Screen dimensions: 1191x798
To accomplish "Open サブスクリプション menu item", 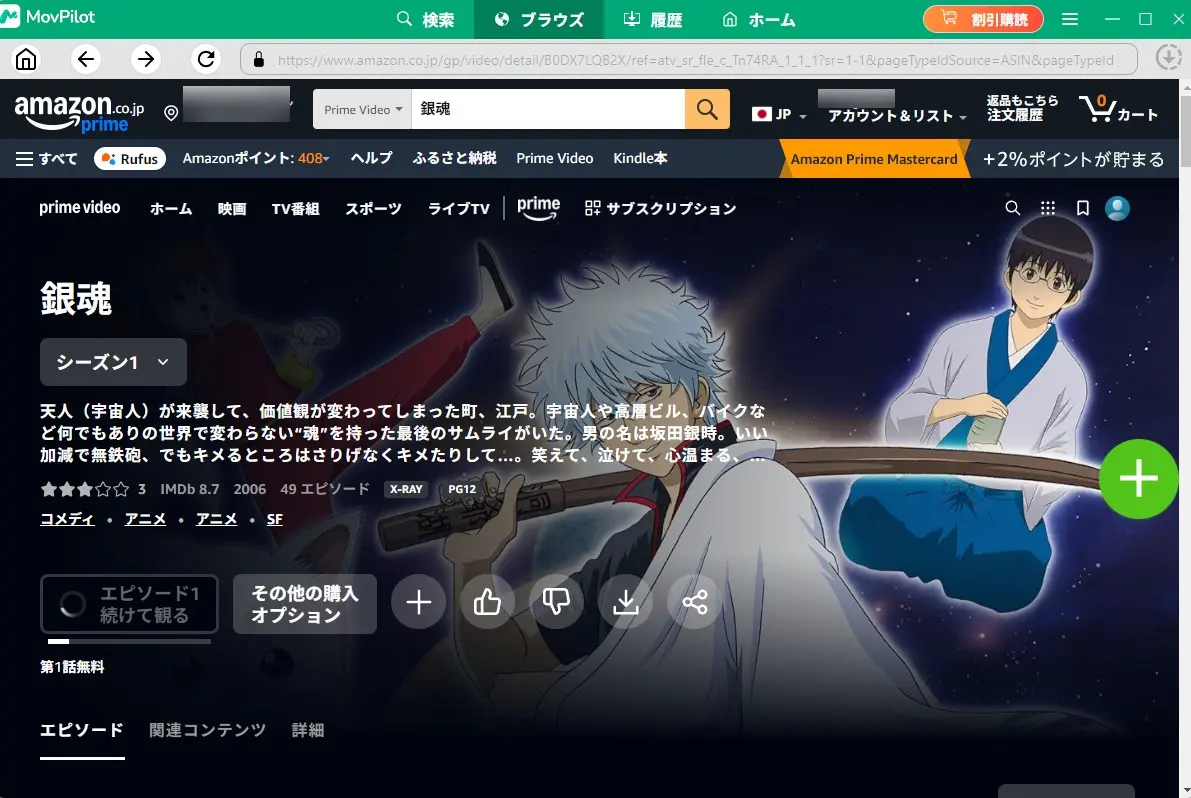I will [x=660, y=208].
